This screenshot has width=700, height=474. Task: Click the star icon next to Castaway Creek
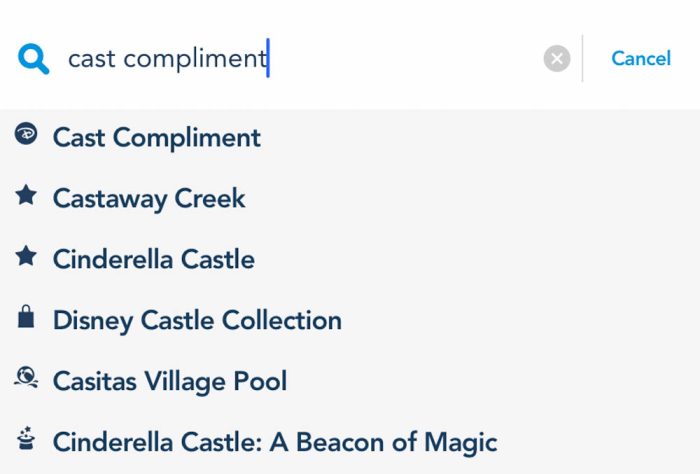tap(26, 195)
